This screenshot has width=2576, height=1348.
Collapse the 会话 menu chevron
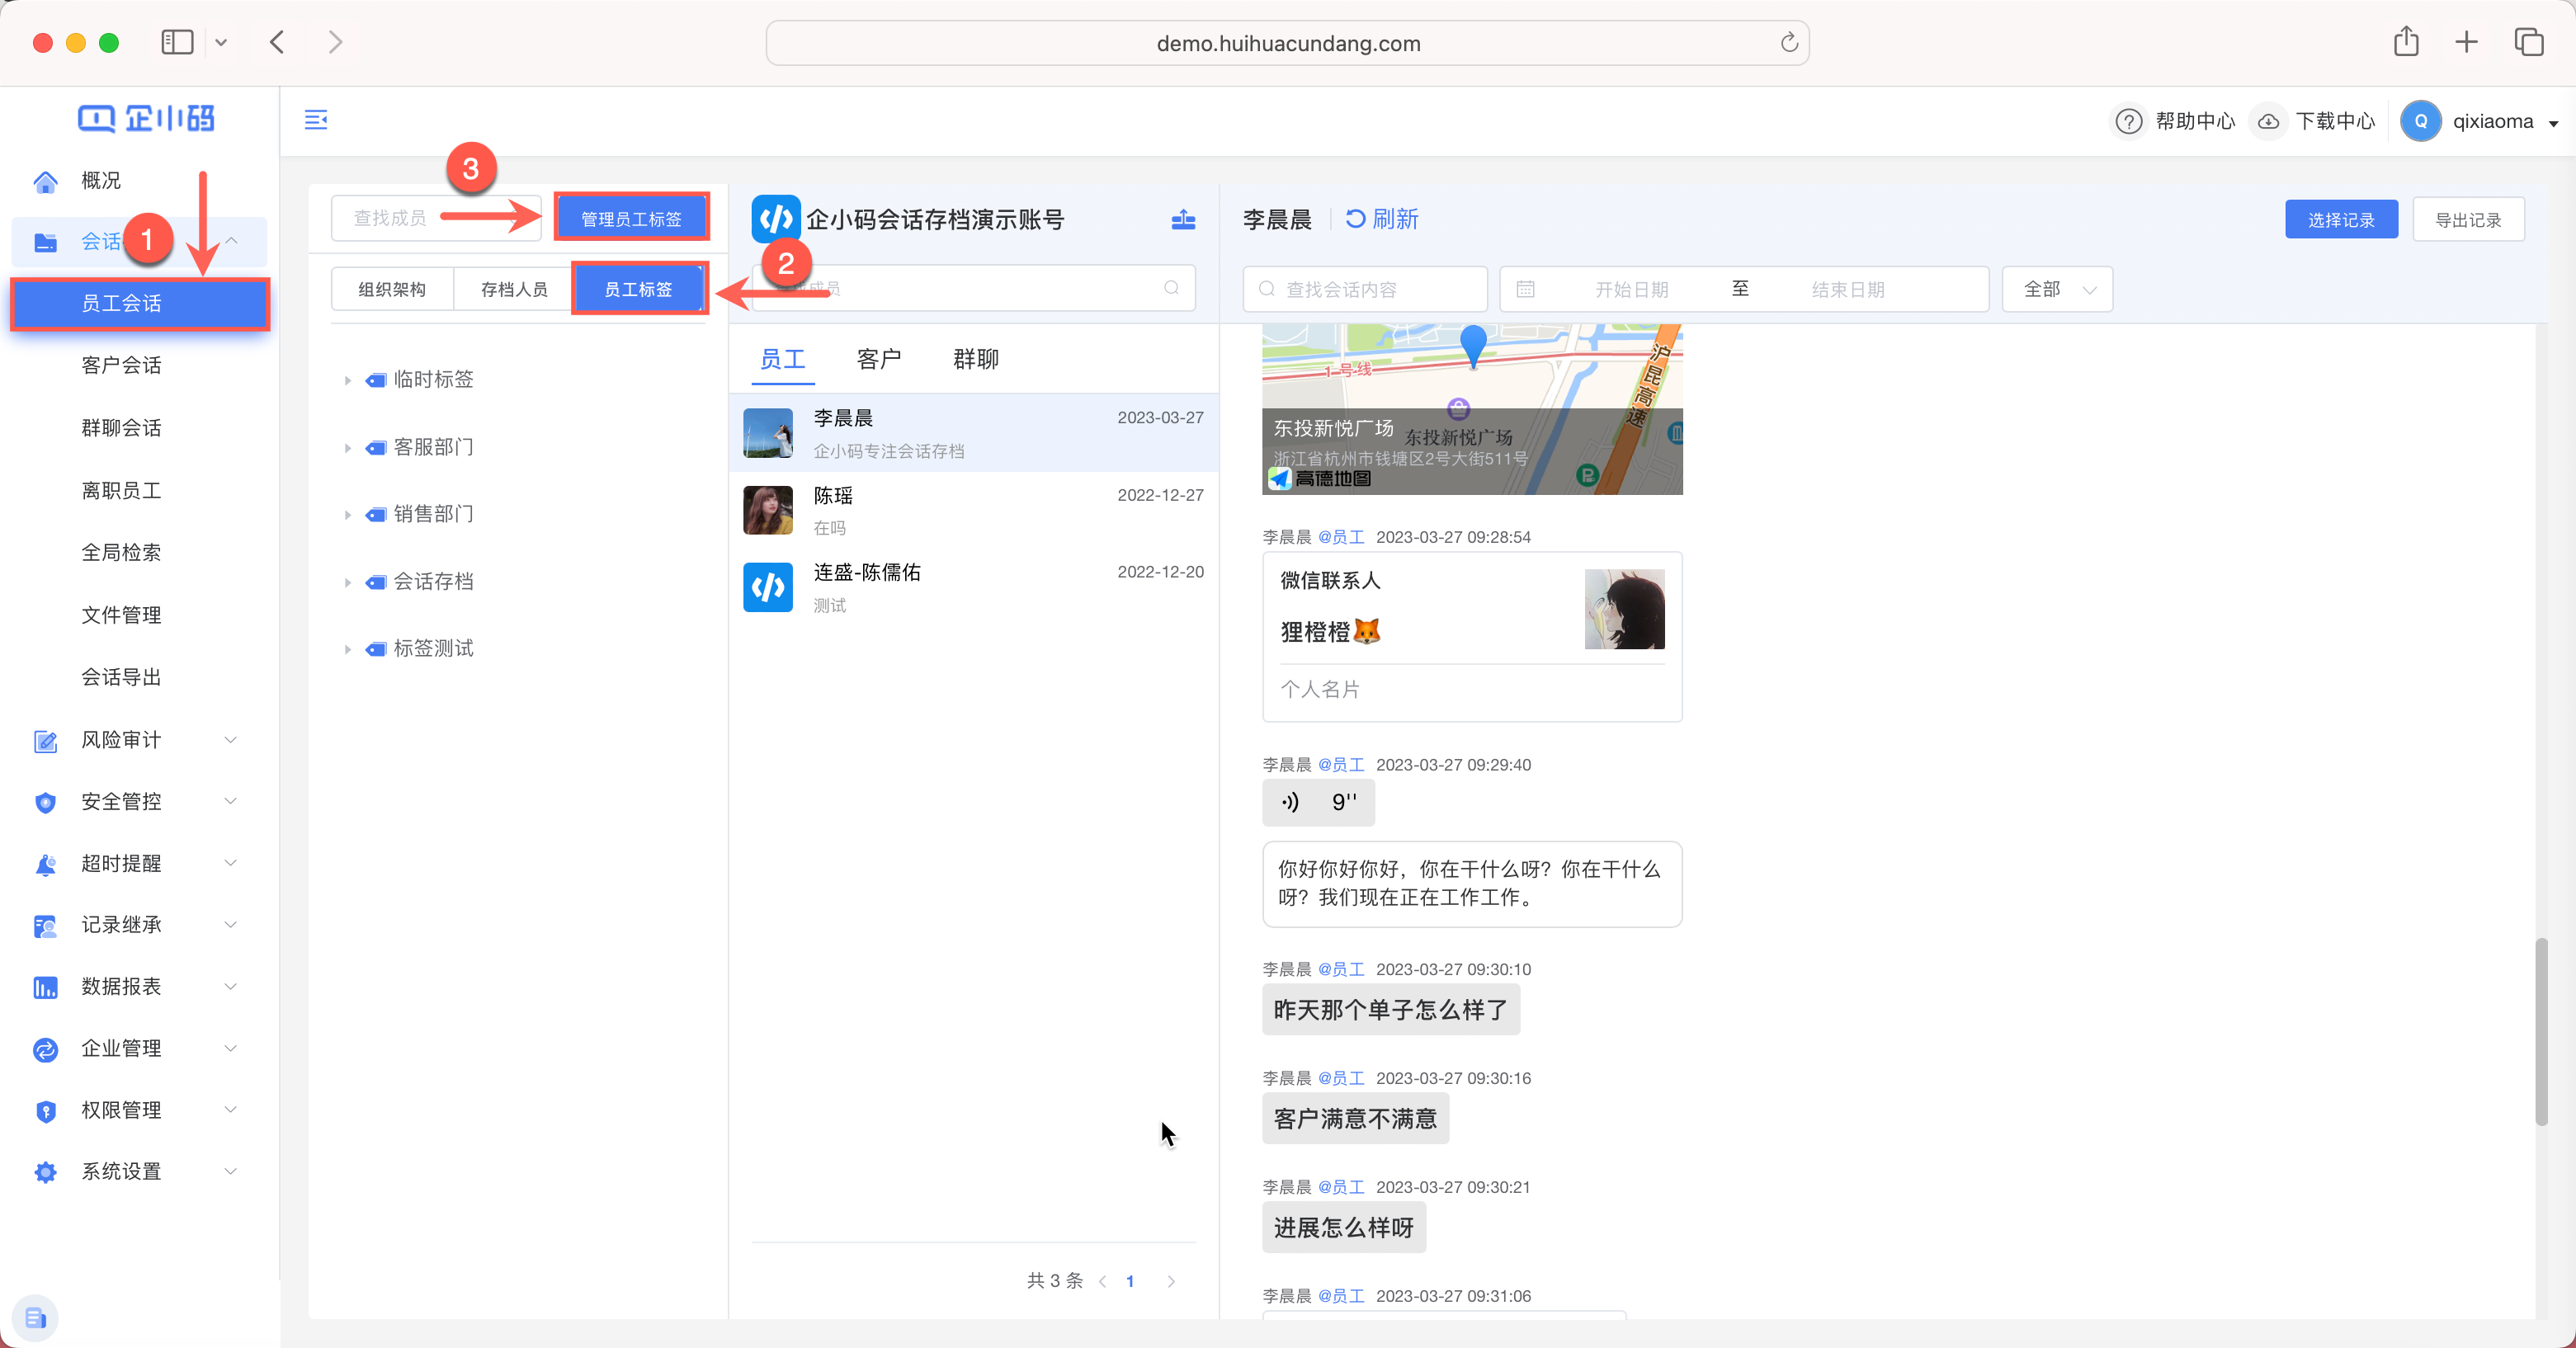(x=231, y=241)
